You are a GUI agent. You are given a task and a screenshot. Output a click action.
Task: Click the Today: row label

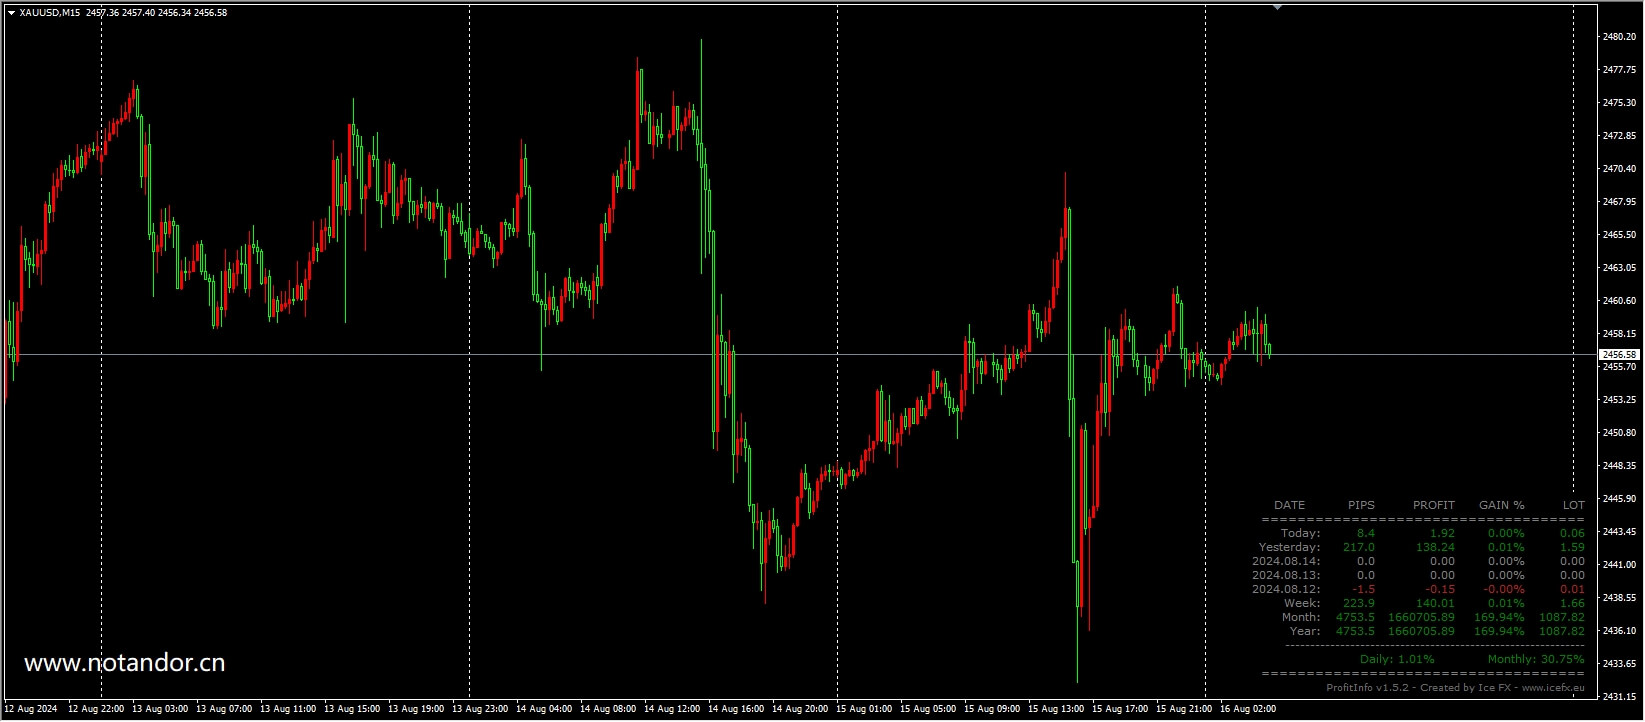(1300, 533)
